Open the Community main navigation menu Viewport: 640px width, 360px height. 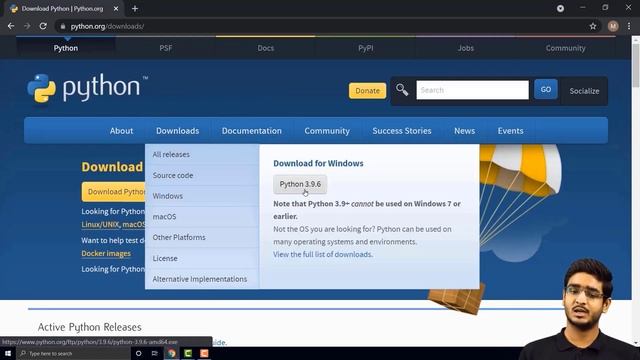[x=327, y=131]
